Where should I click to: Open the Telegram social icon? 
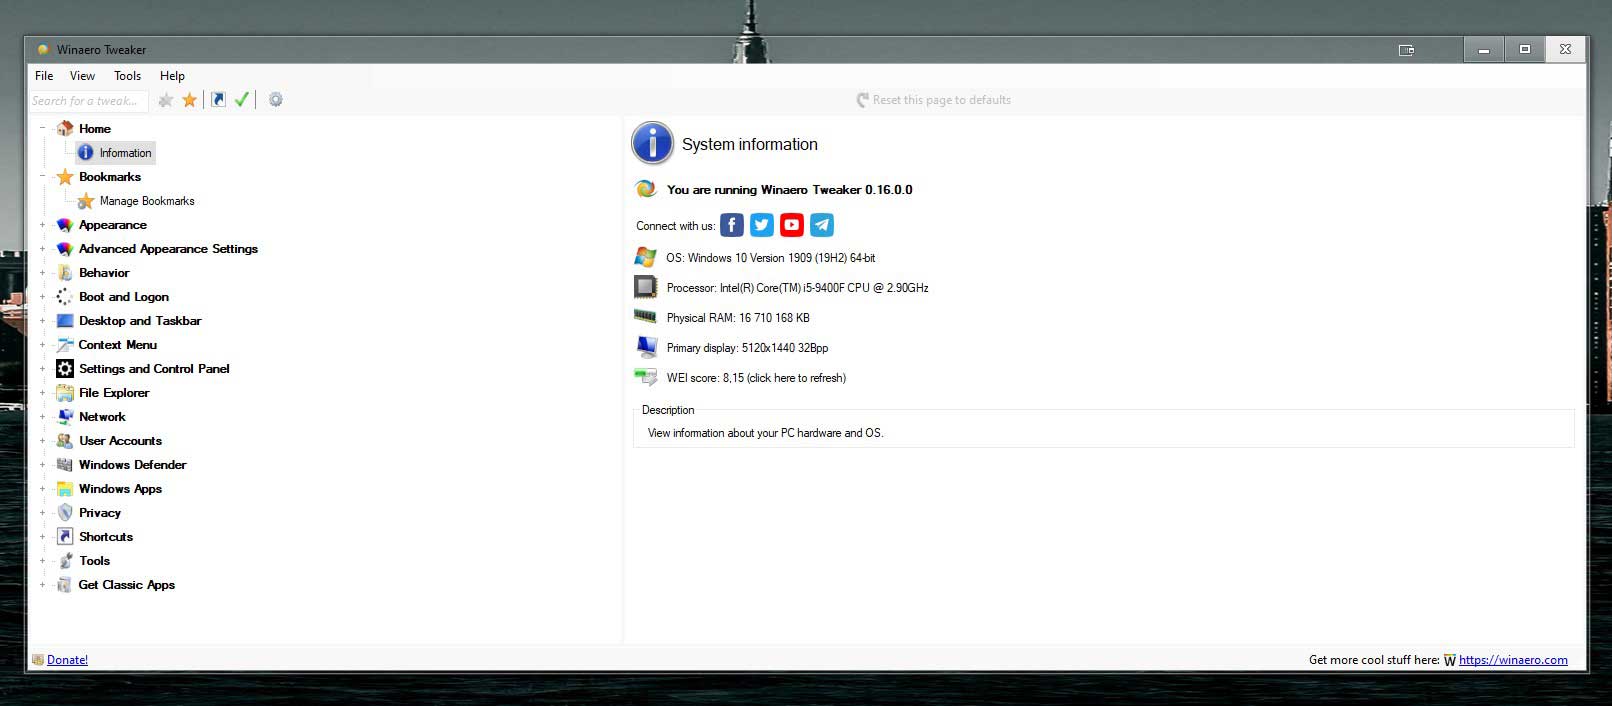[822, 225]
